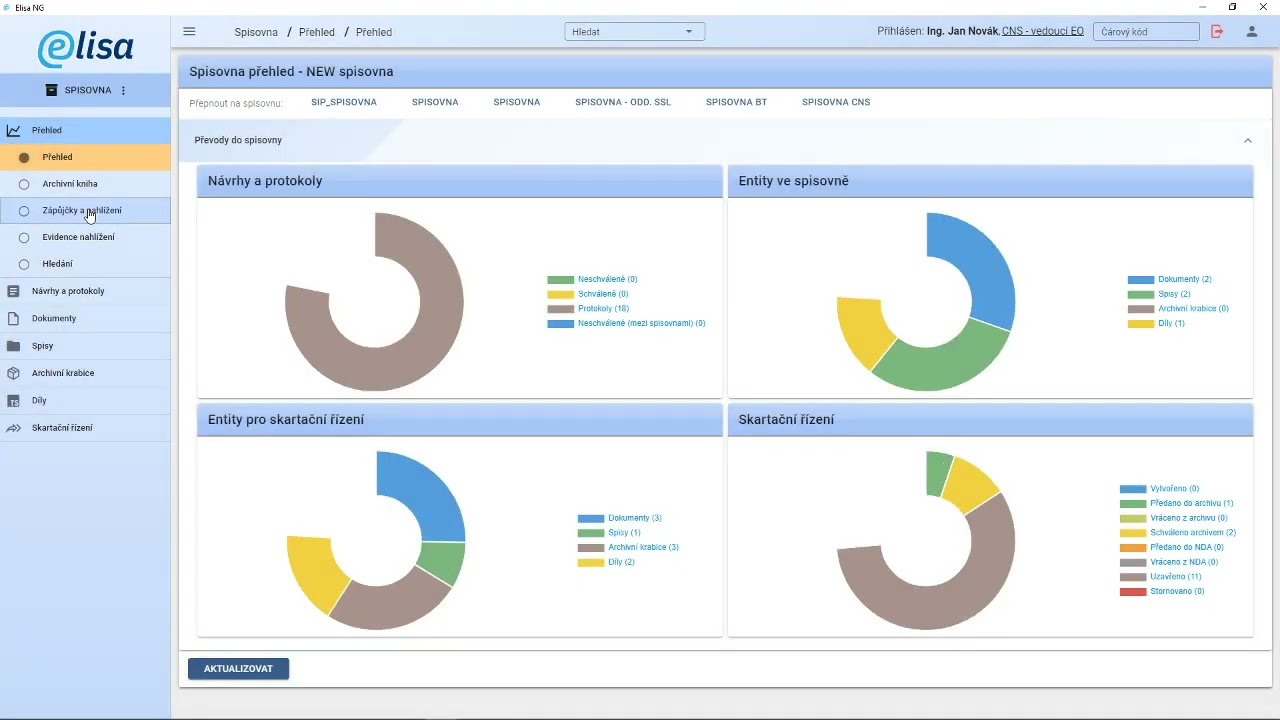The width and height of the screenshot is (1280, 720).
Task: Click CNS - vedoucí EO link
Action: (1043, 32)
